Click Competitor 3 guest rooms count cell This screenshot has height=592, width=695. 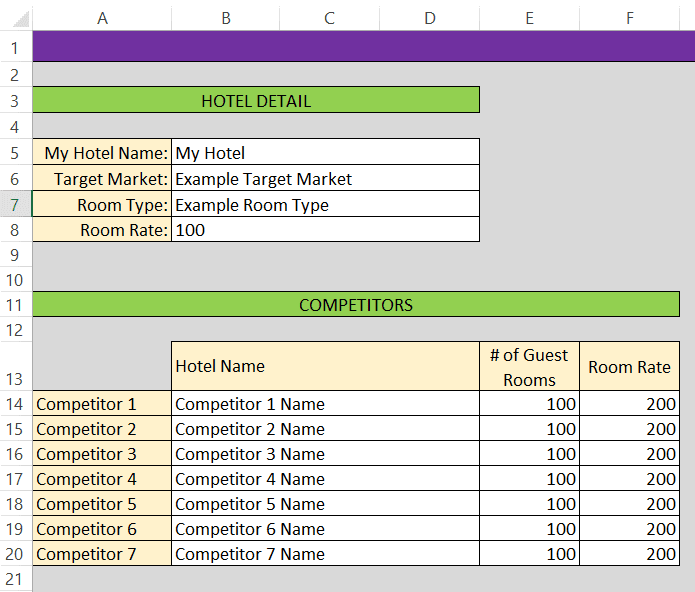(x=529, y=454)
